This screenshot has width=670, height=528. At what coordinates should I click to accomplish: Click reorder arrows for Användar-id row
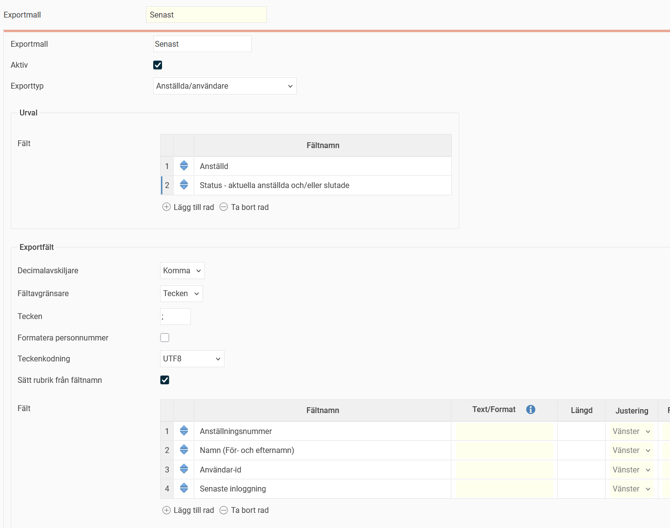click(x=184, y=469)
